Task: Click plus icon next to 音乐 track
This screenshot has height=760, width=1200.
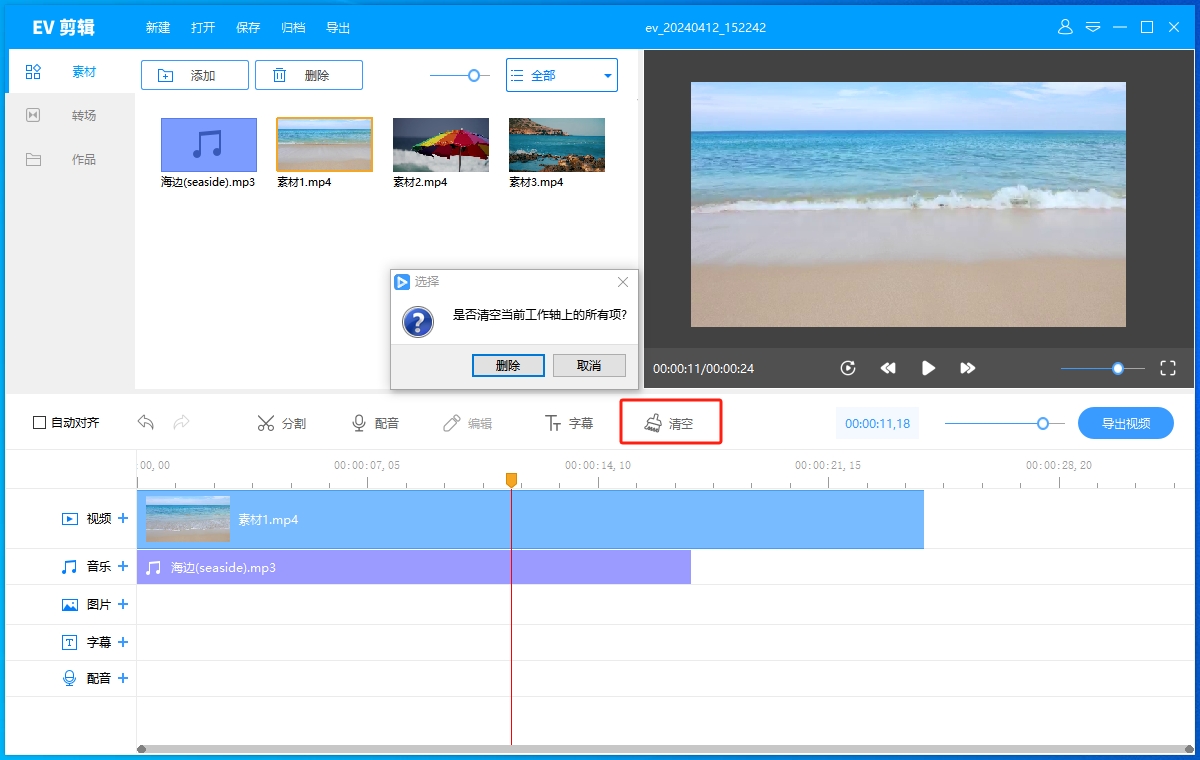Action: coord(123,566)
